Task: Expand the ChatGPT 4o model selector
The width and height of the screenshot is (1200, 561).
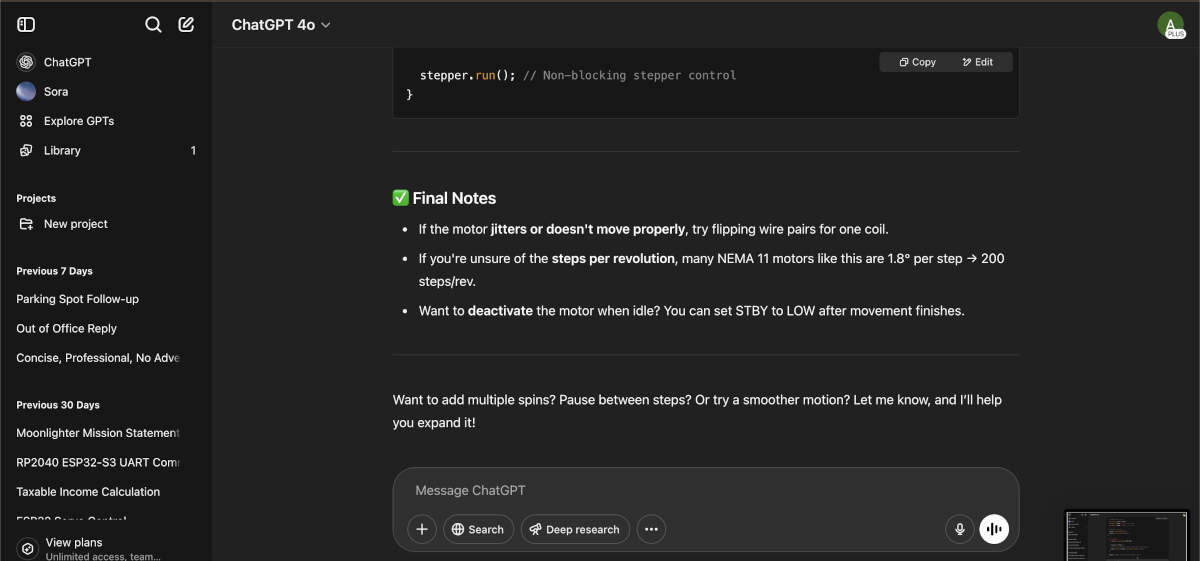Action: pos(281,24)
